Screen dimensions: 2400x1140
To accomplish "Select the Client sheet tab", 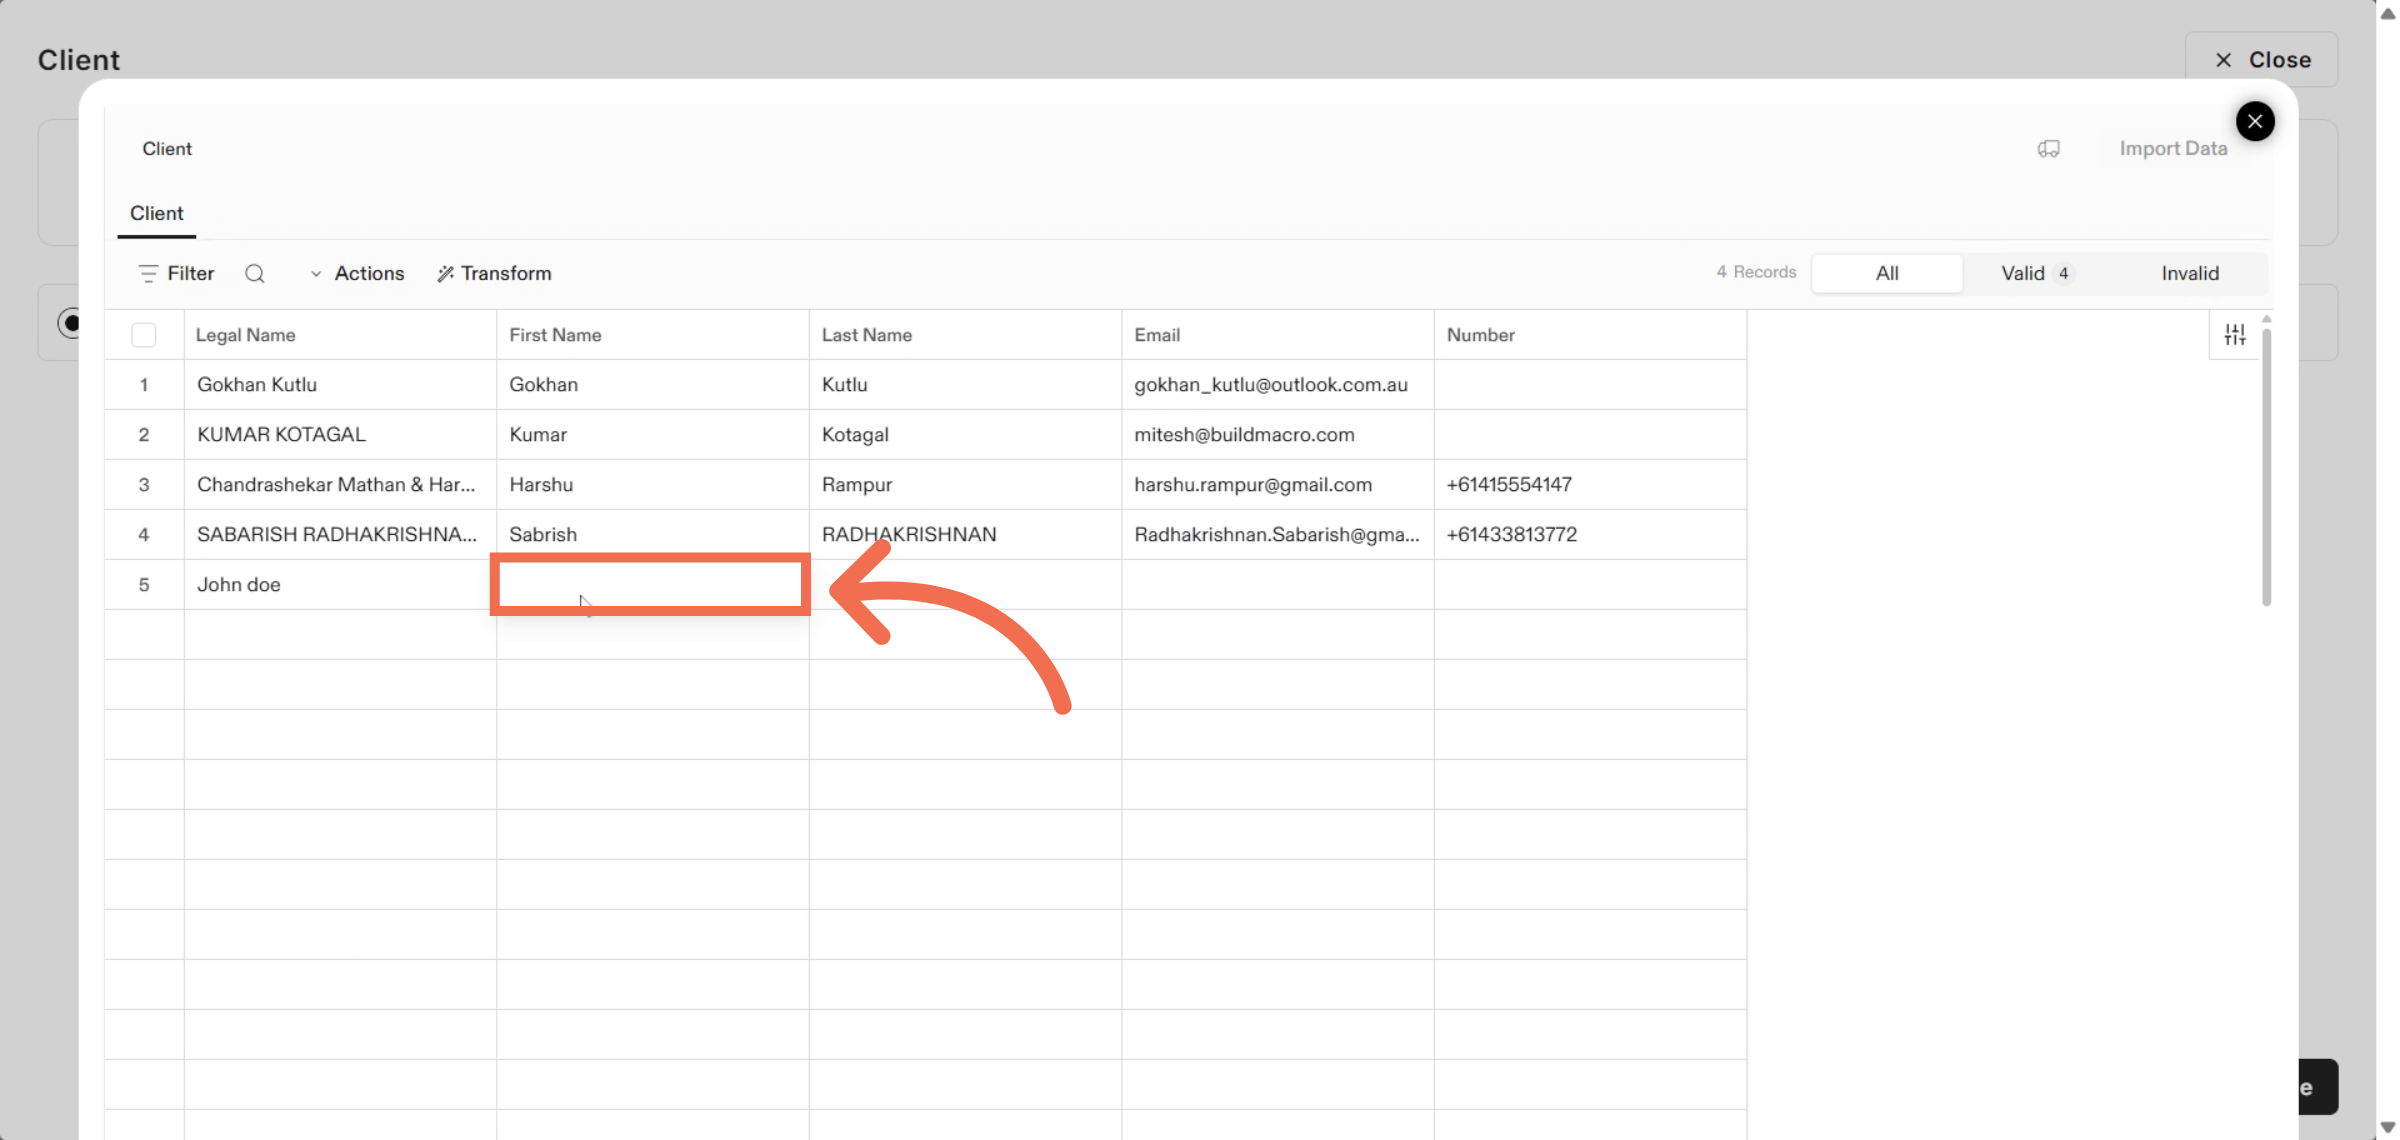I will pyautogui.click(x=157, y=214).
